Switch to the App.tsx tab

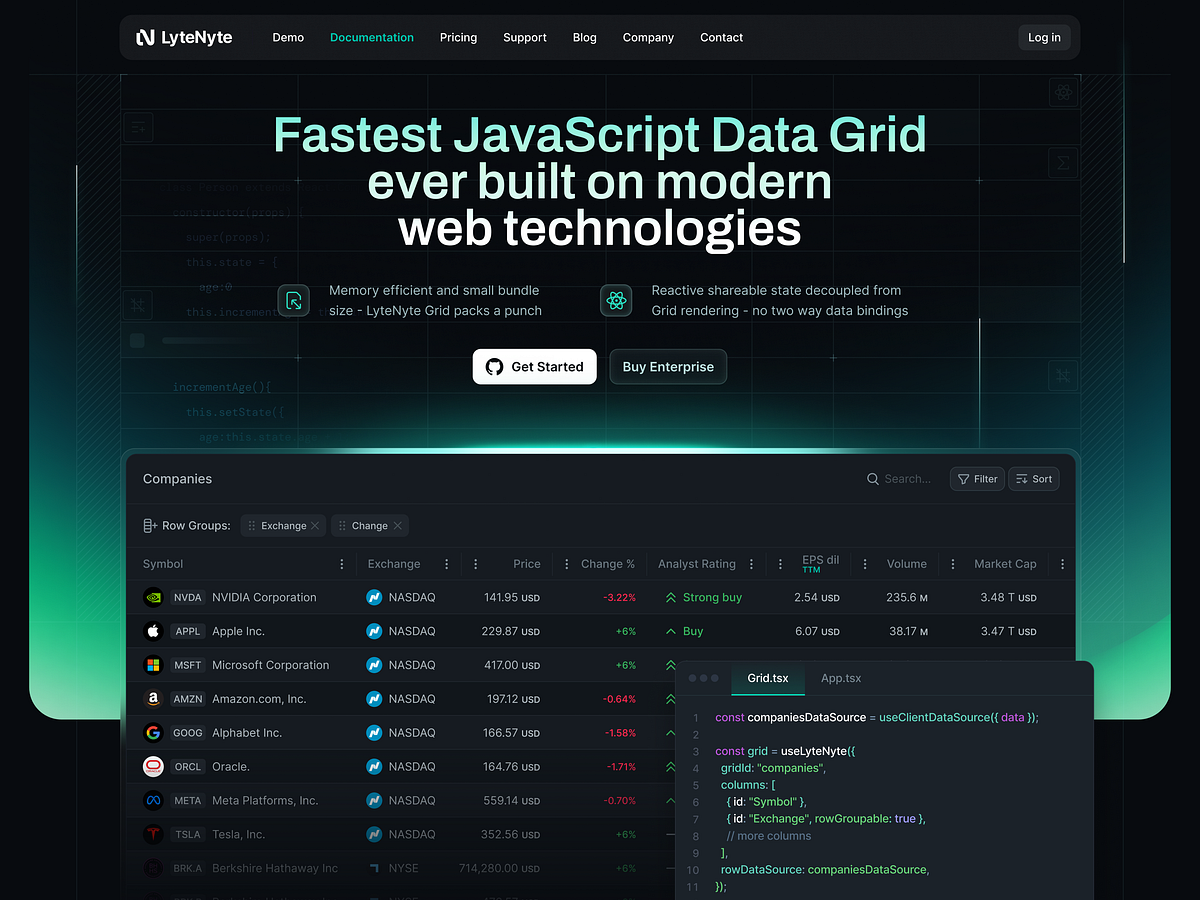click(x=840, y=678)
